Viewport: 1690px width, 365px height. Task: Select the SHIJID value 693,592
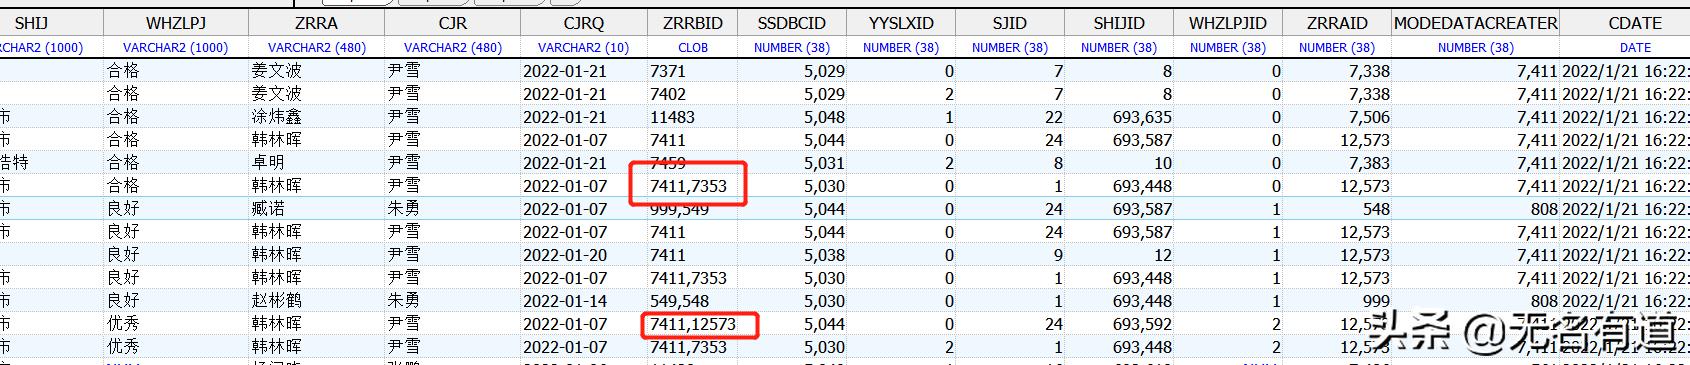click(1142, 324)
